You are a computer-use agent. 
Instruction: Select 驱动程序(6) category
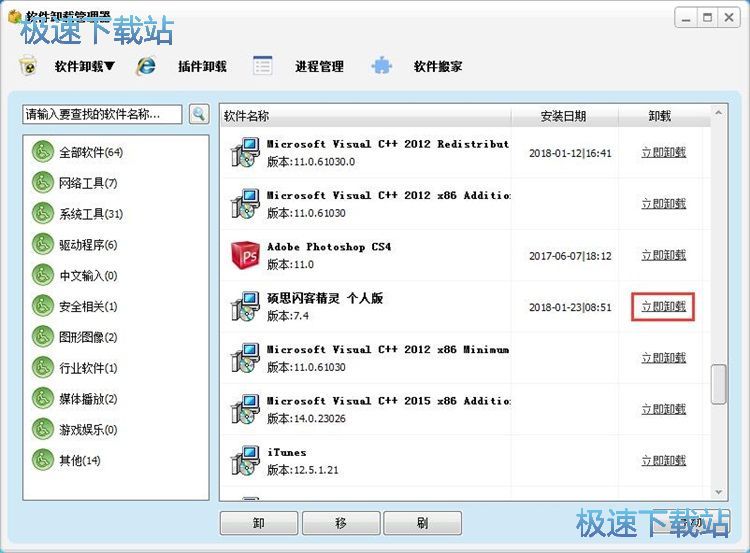tap(88, 244)
